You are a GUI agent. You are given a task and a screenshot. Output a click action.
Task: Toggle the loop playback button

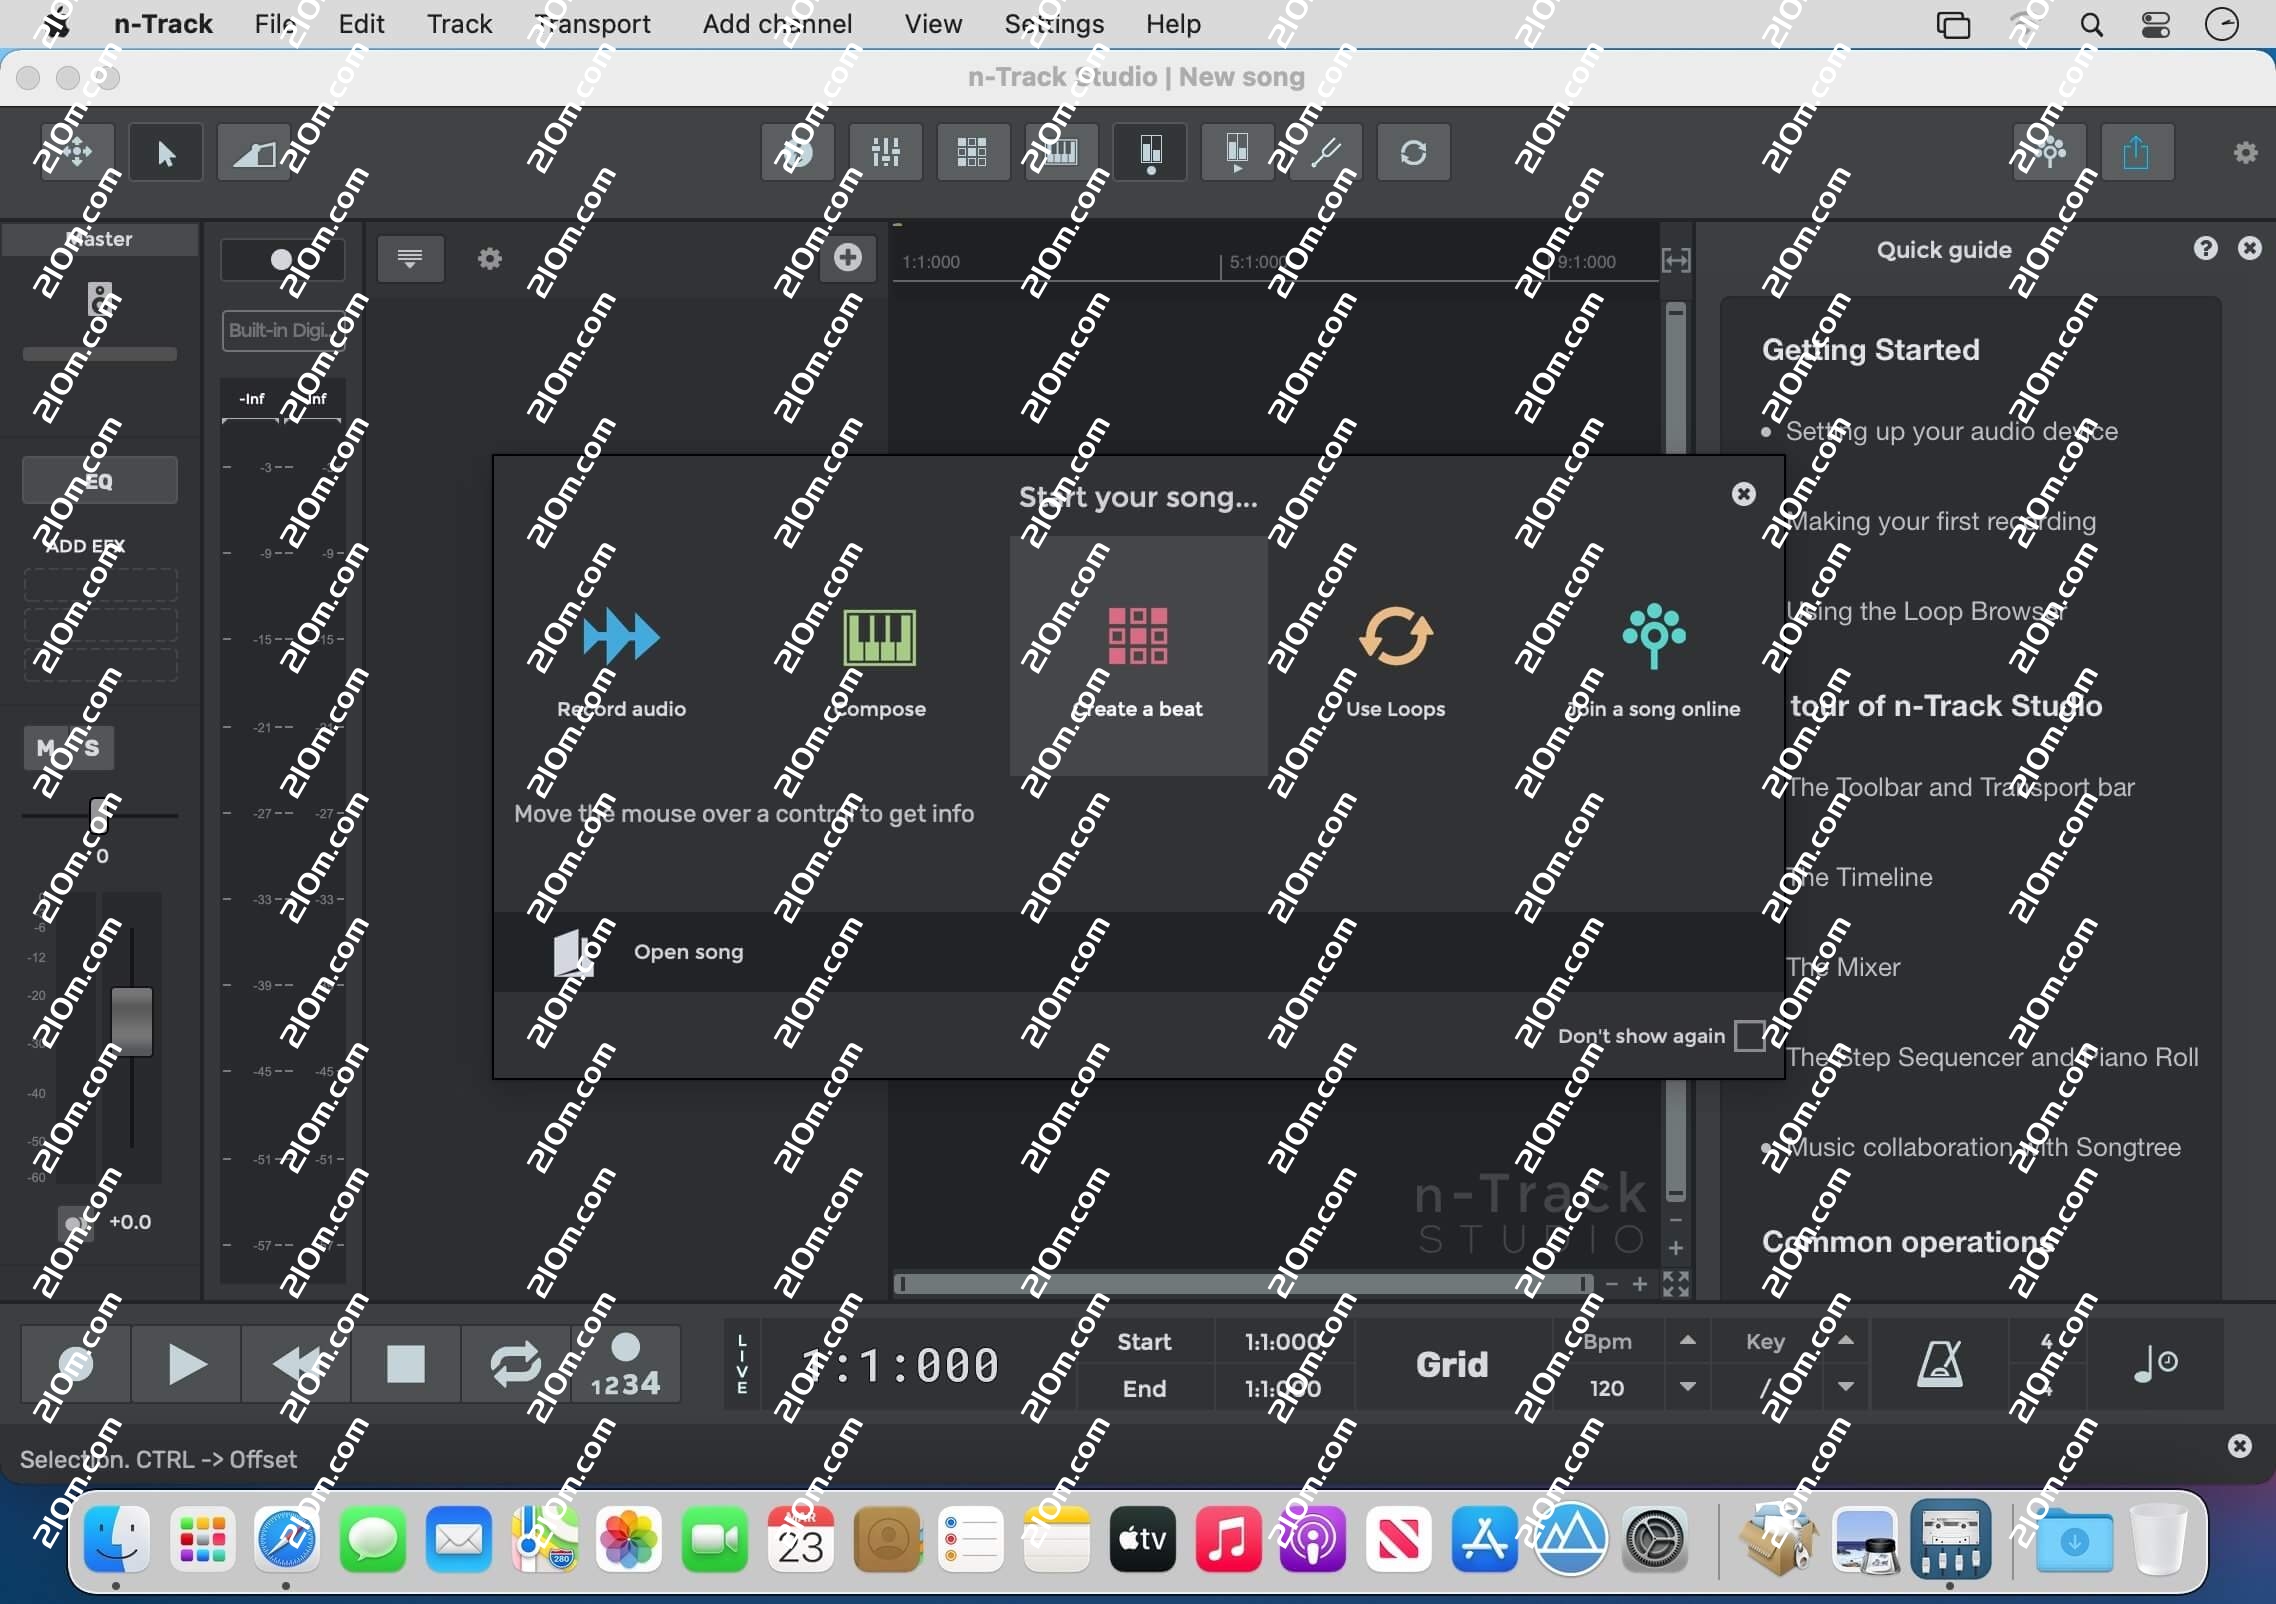coord(515,1364)
